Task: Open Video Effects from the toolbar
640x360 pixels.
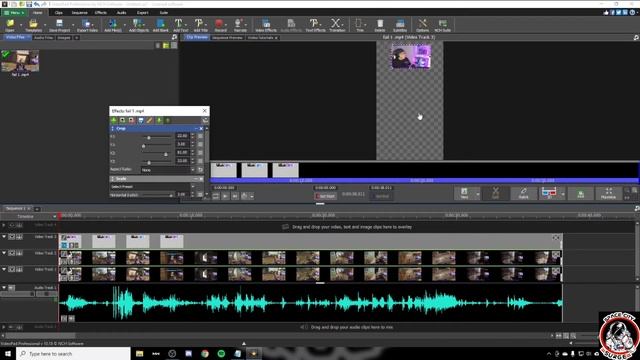Action: coord(266,25)
